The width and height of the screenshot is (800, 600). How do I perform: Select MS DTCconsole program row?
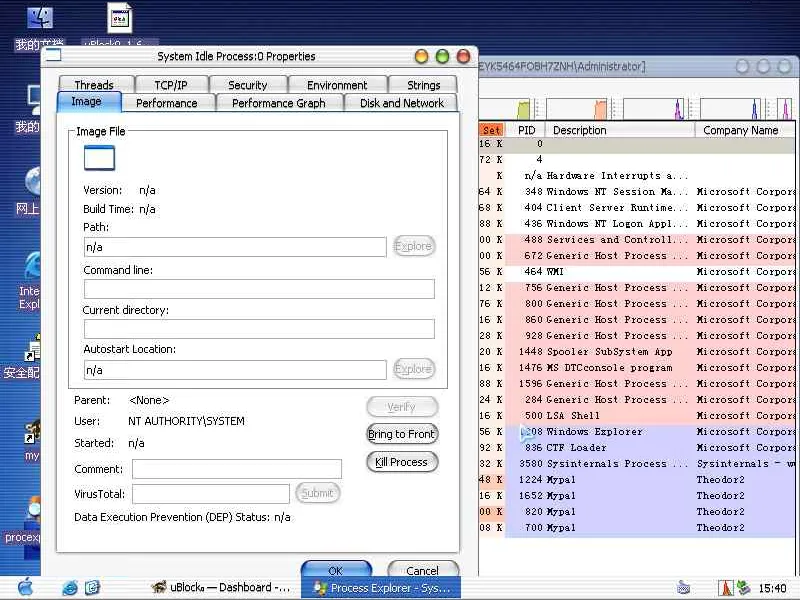point(637,367)
